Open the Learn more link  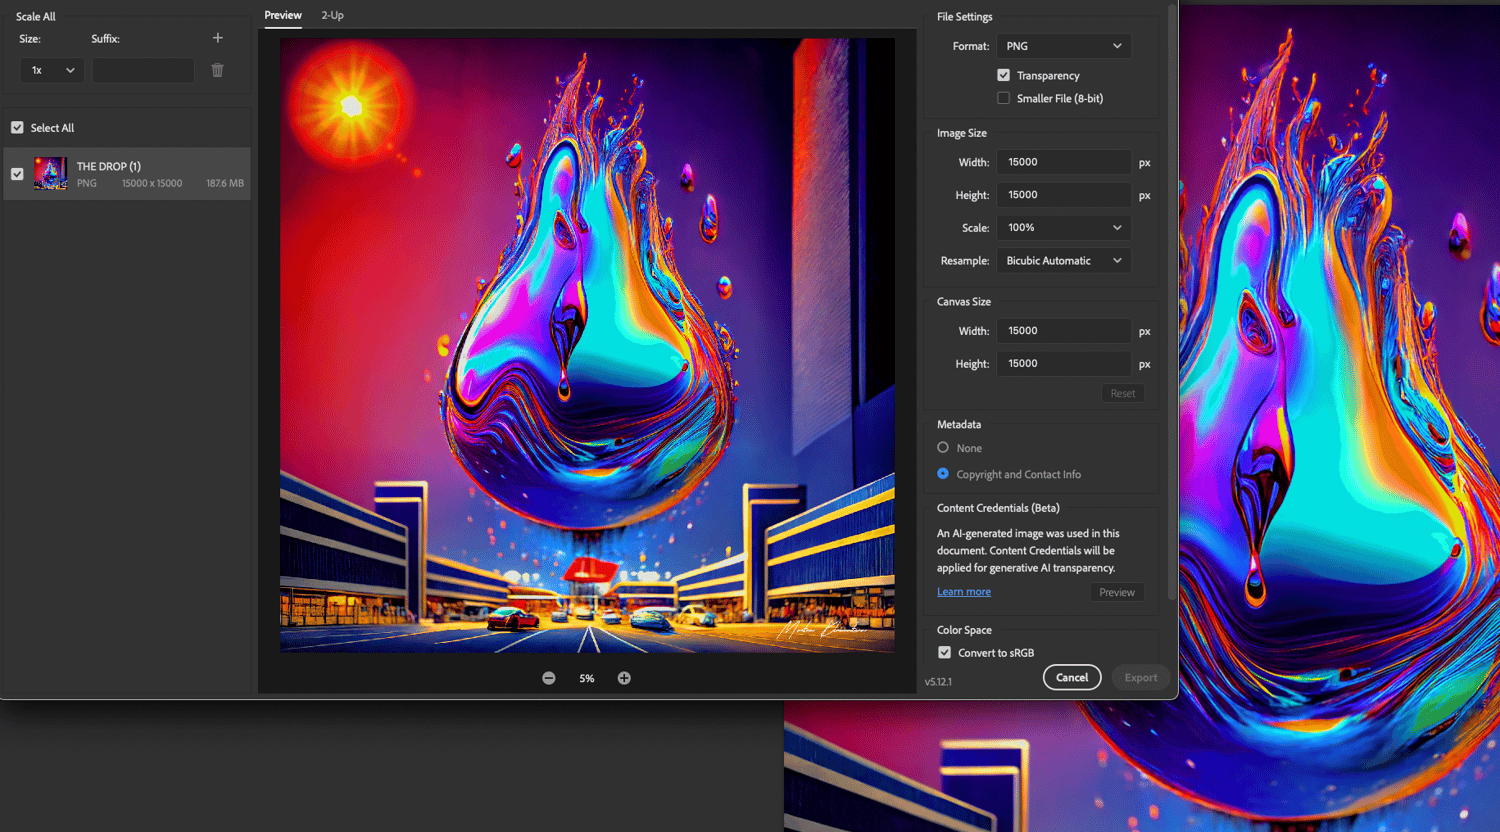pyautogui.click(x=964, y=592)
